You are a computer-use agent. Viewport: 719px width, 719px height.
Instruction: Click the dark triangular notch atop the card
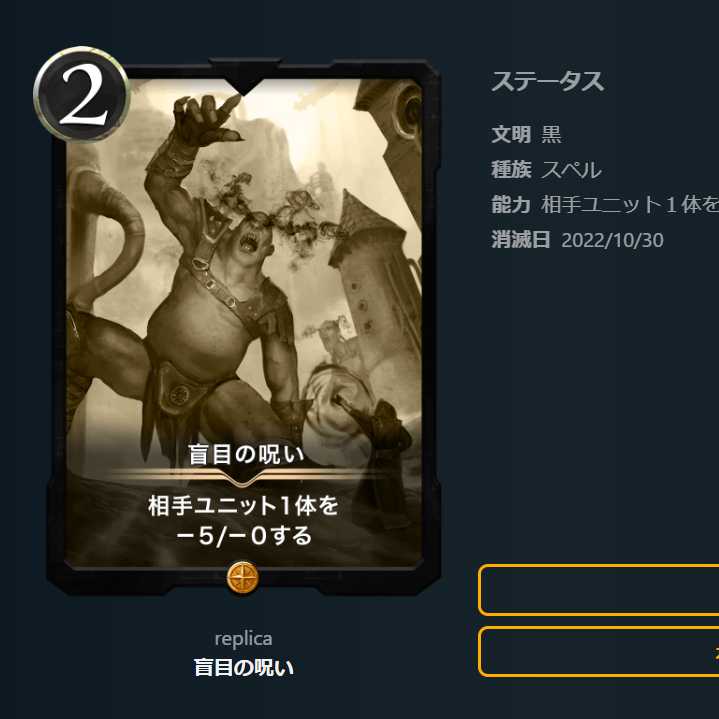pyautogui.click(x=243, y=77)
